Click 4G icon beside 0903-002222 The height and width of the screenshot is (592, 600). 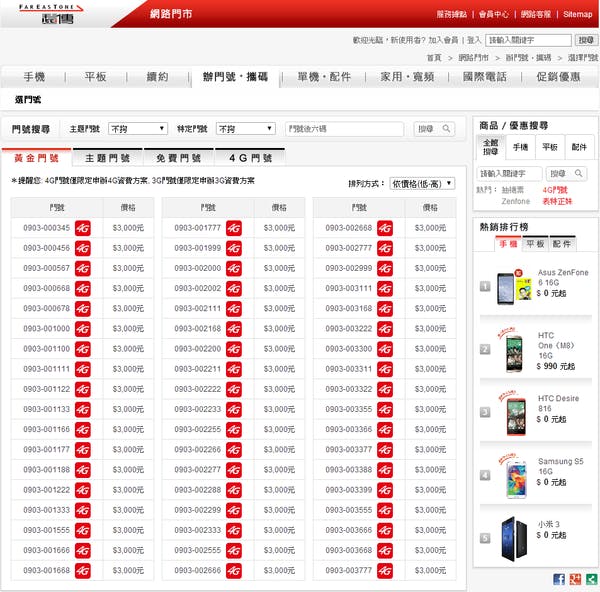click(x=234, y=389)
